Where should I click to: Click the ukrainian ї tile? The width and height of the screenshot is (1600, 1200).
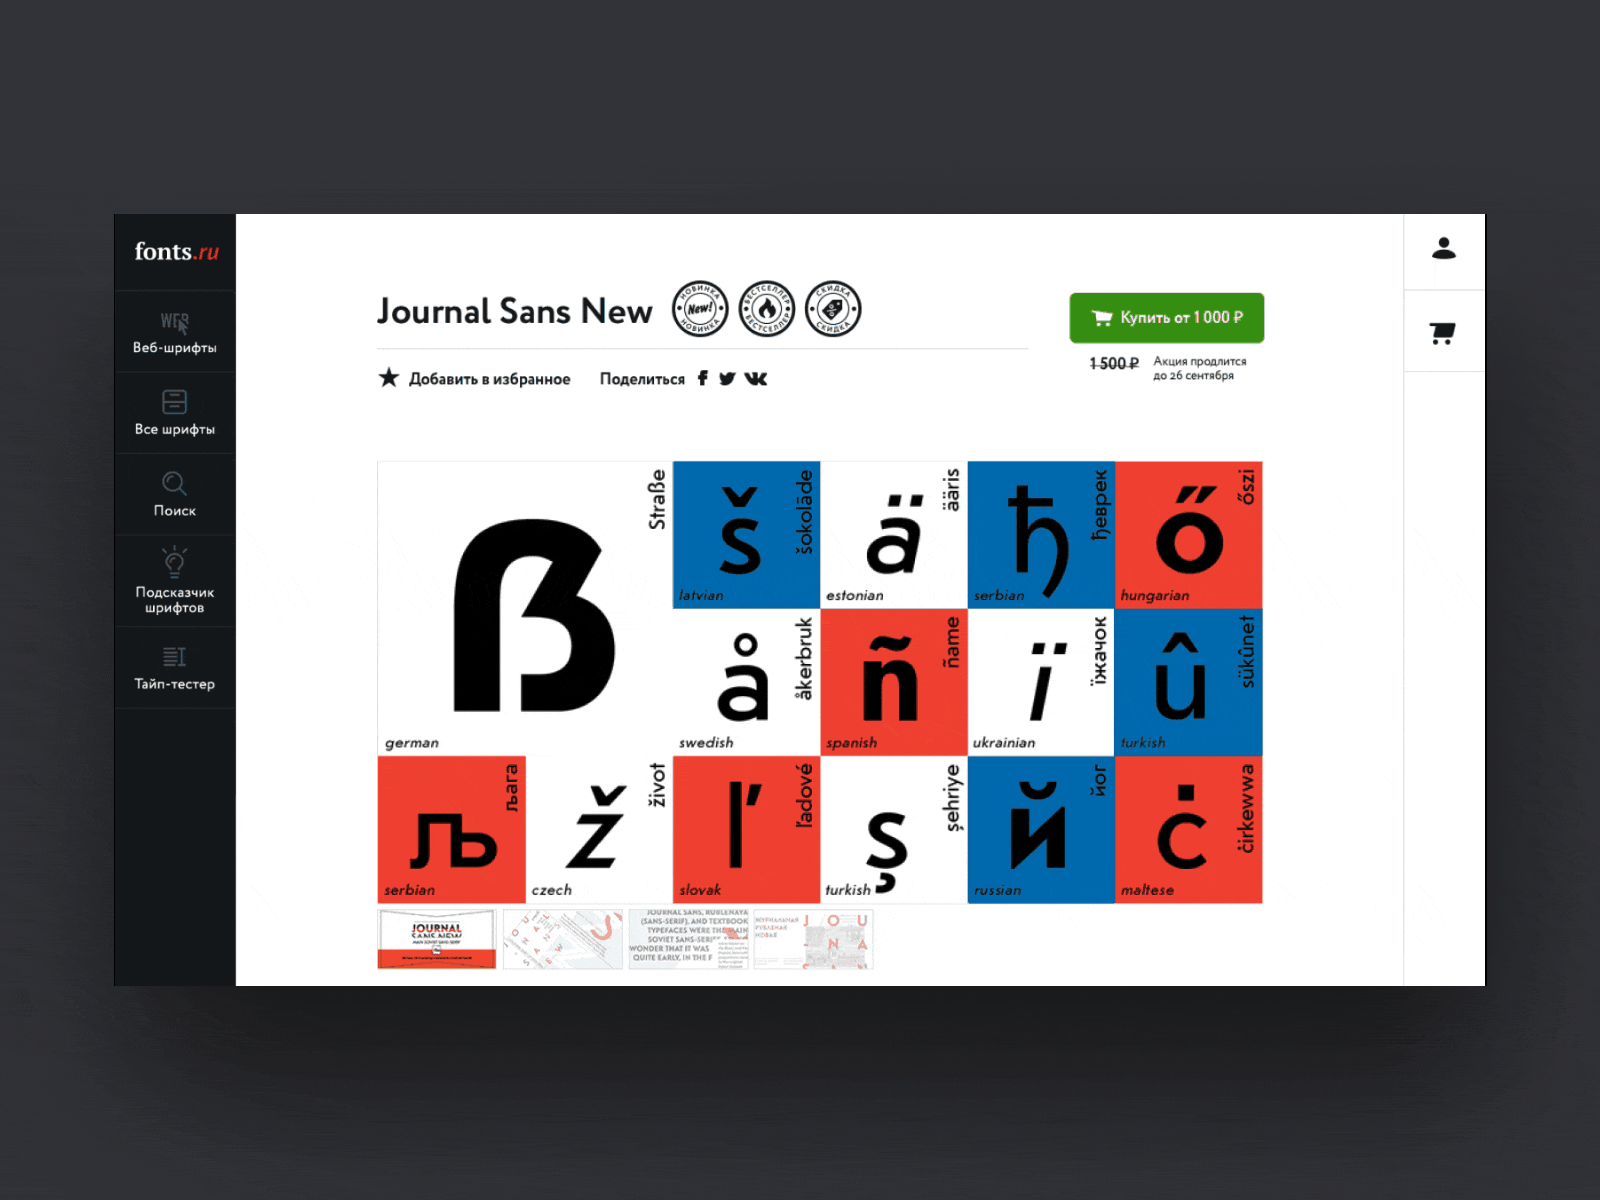click(x=1041, y=682)
